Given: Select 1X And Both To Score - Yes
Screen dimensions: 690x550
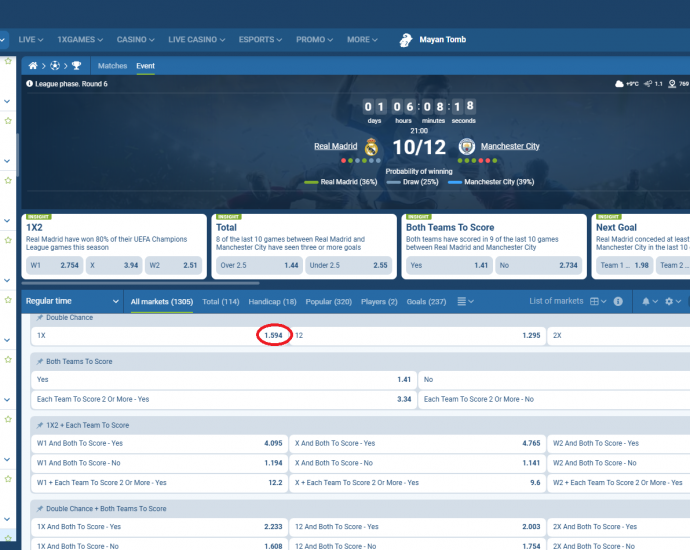Looking at the screenshot, I should tap(160, 527).
